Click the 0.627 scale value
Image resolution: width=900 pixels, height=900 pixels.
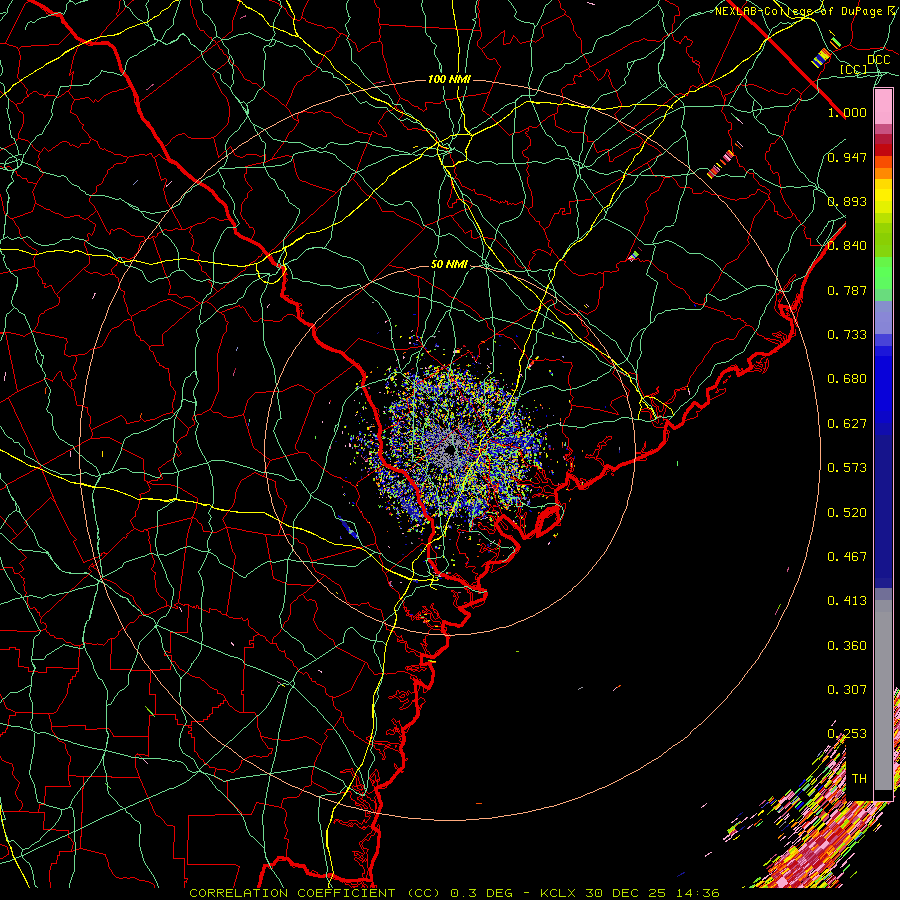847,424
